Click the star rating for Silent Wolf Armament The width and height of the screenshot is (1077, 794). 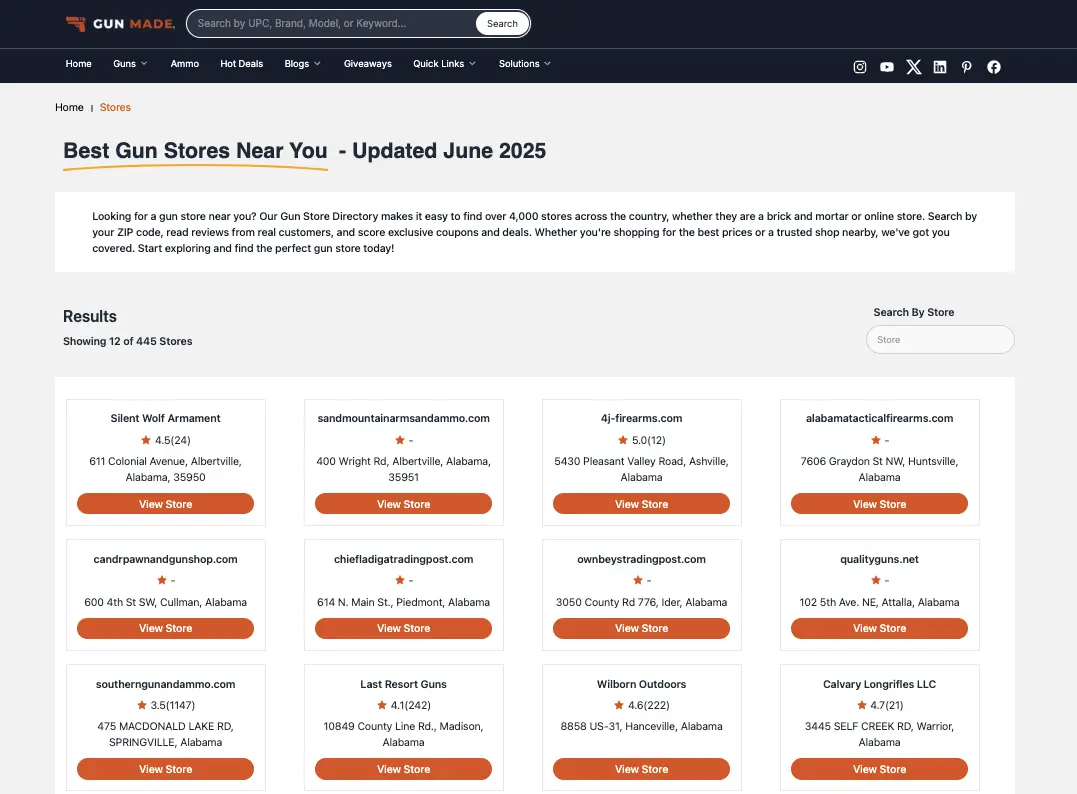(x=166, y=440)
